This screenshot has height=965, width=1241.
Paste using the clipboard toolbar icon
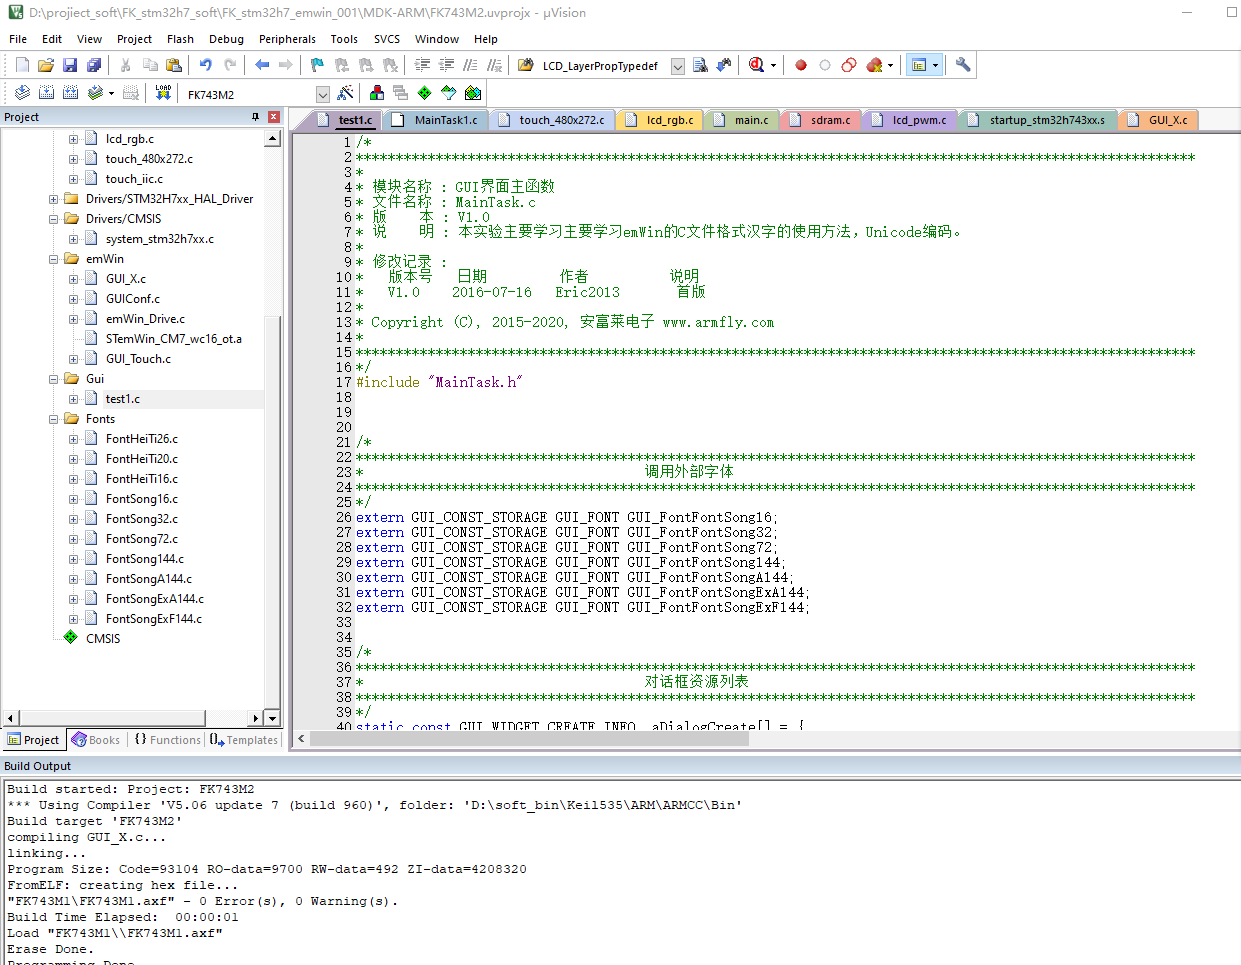(174, 65)
